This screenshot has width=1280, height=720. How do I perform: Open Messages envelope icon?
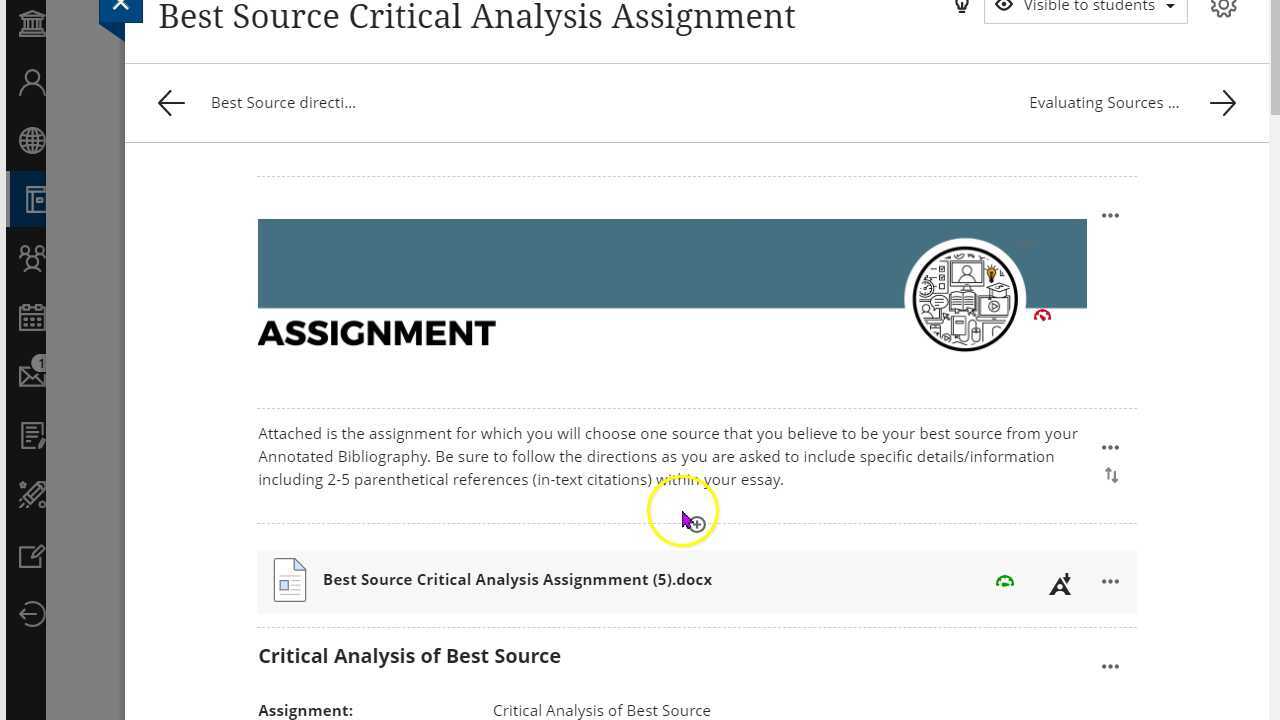(31, 376)
